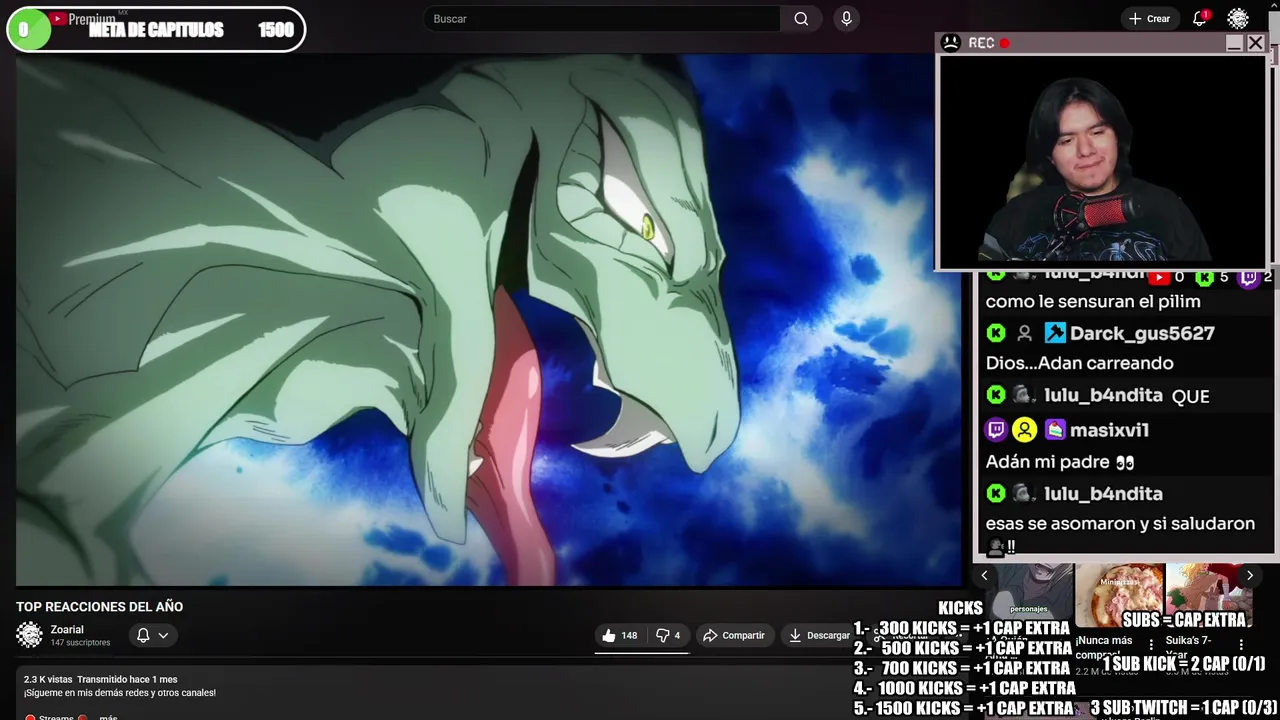Minimize the REC webcam window
Screen dimensions: 1280x720
point(1233,43)
